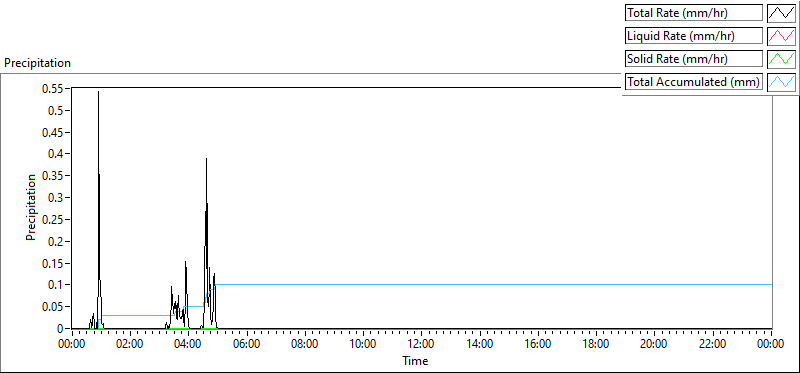Click the green Solid Rate plot icon

pyautogui.click(x=782, y=58)
